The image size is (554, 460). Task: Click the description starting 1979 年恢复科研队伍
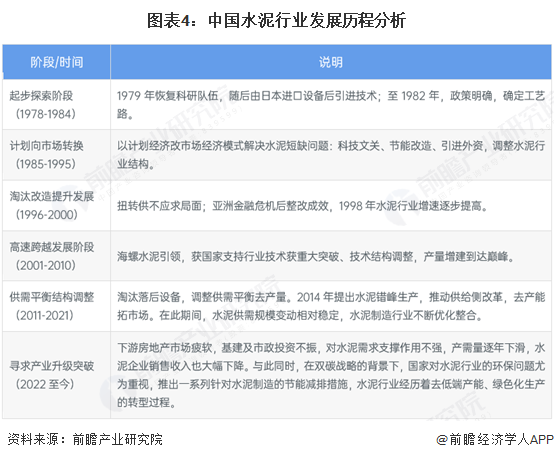click(x=331, y=105)
